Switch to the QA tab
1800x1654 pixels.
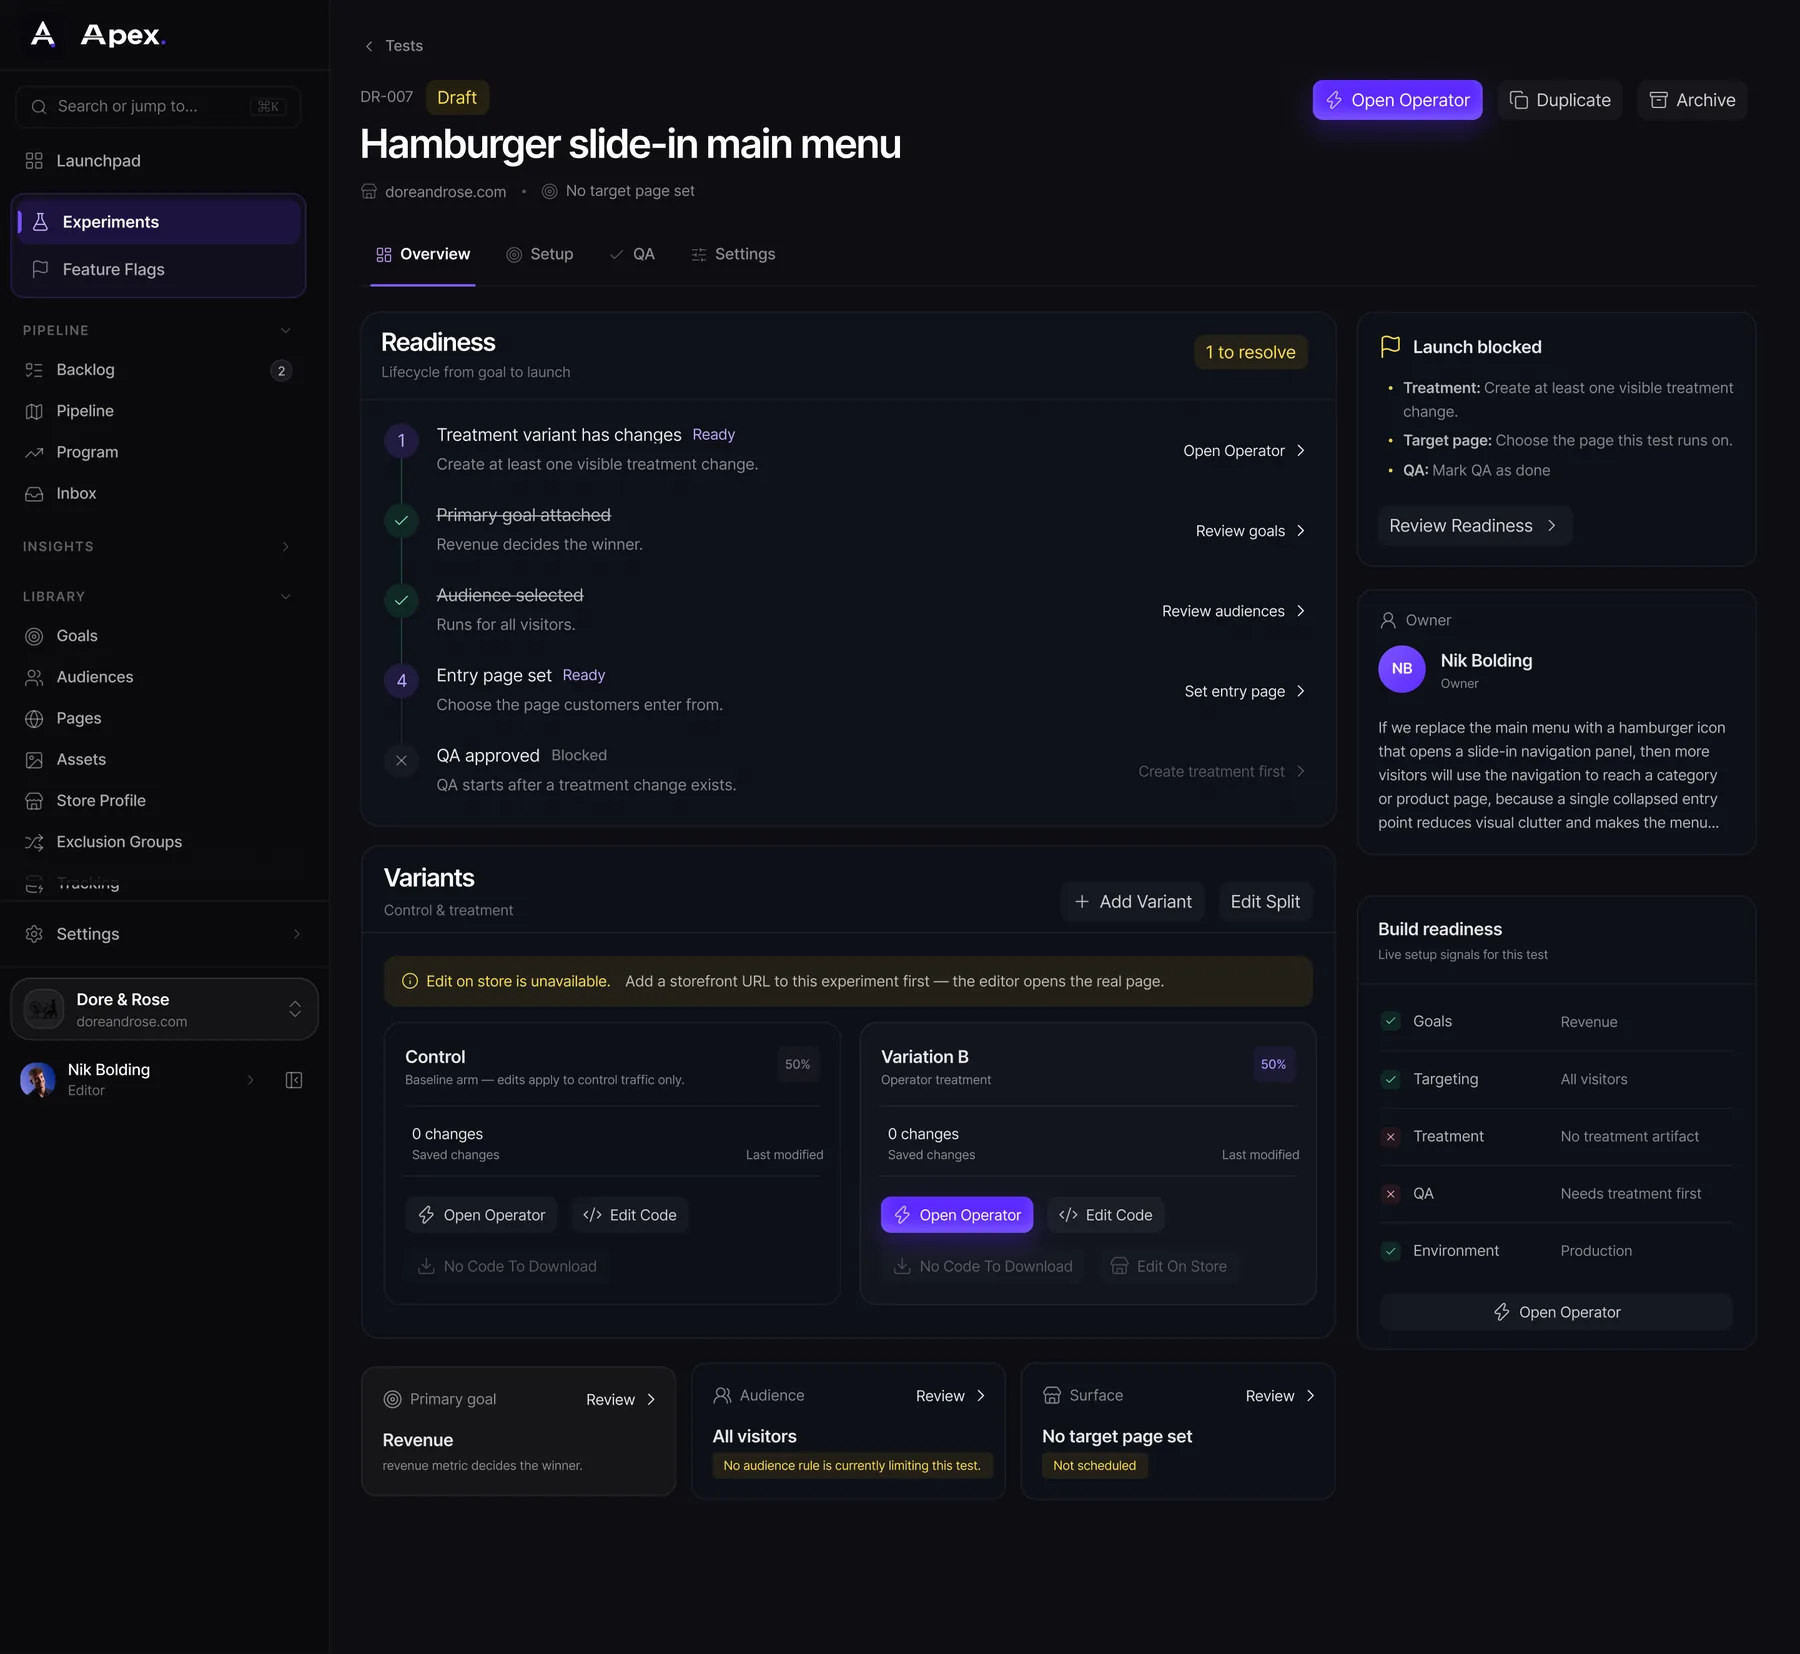click(632, 254)
